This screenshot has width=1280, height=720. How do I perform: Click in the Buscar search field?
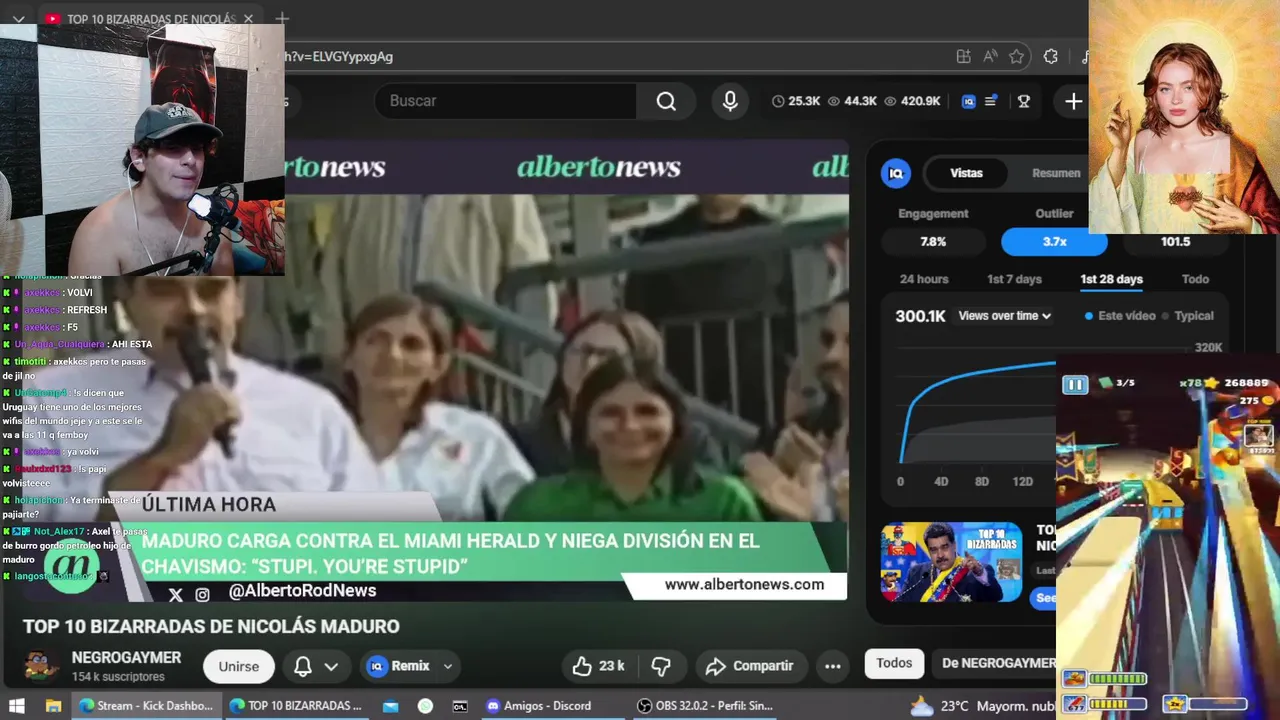click(505, 101)
